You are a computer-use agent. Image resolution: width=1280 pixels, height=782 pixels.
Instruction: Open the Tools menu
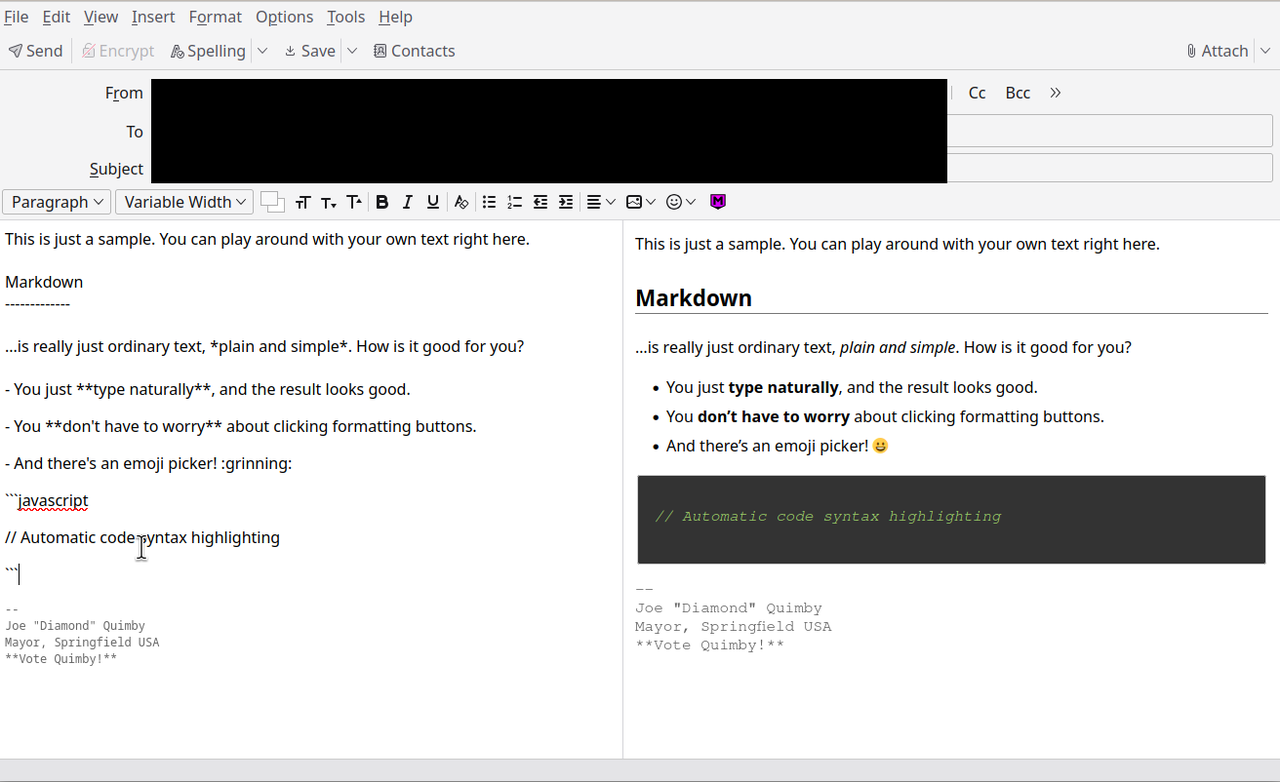[346, 17]
